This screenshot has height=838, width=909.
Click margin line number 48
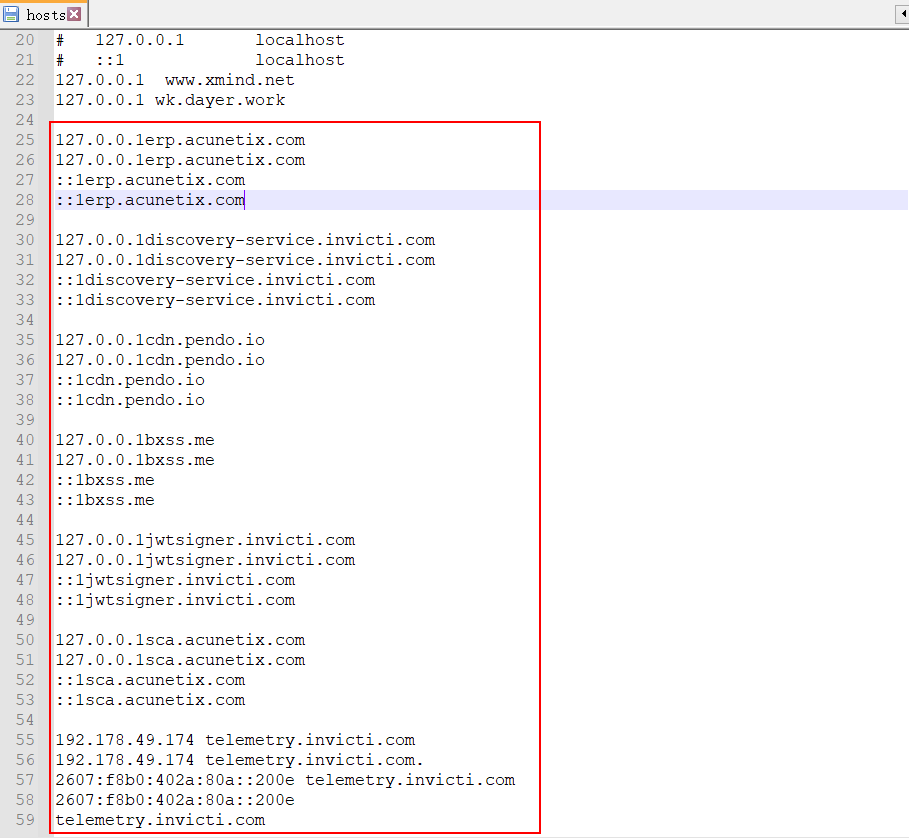pyautogui.click(x=25, y=600)
